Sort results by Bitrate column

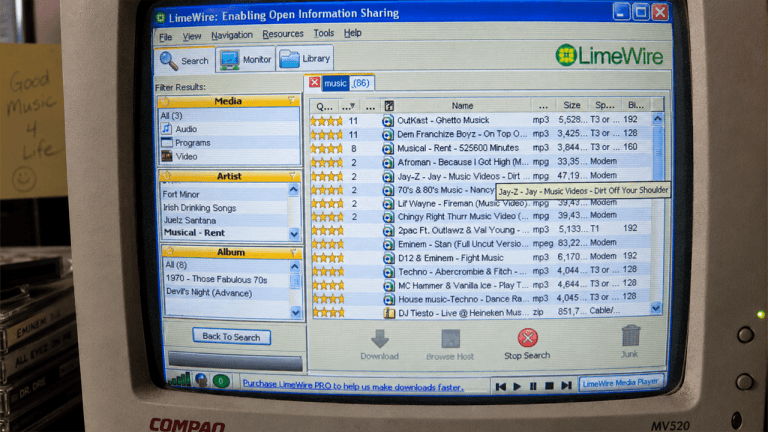point(636,104)
